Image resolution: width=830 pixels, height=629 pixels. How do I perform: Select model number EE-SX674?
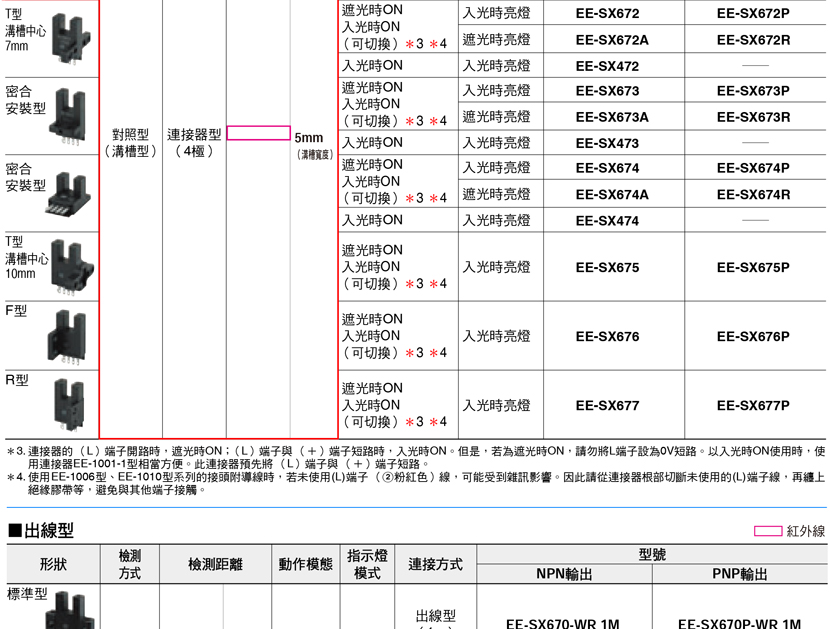[607, 168]
